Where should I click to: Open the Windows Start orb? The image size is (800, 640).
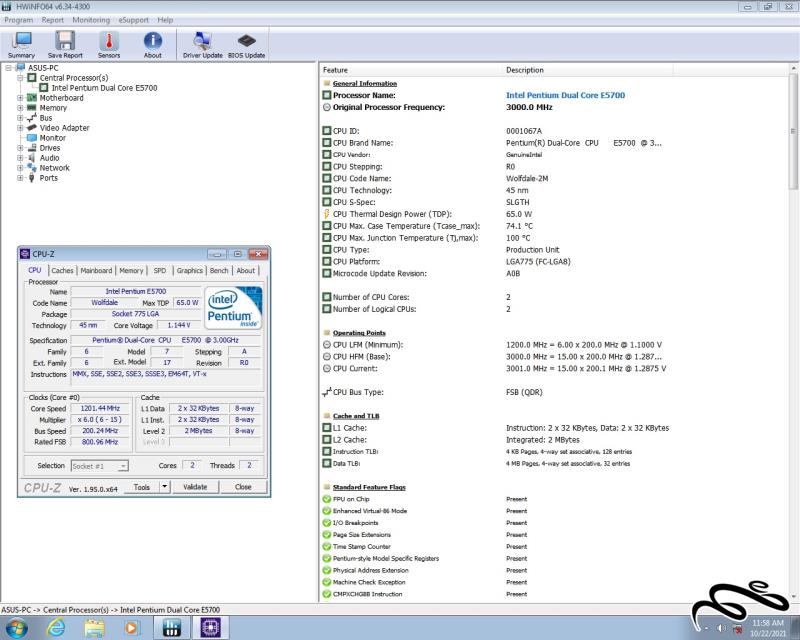(16, 627)
